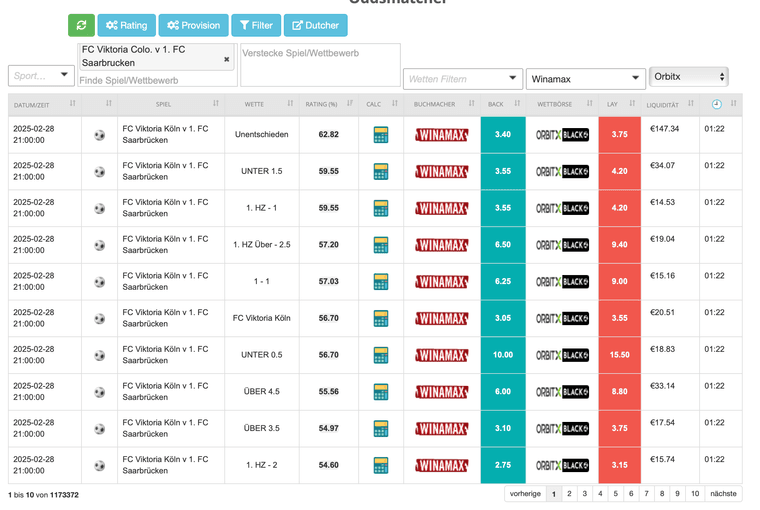The image size is (760, 510).
Task: Click back odds 3.40 for Unentschieden
Action: (503, 135)
